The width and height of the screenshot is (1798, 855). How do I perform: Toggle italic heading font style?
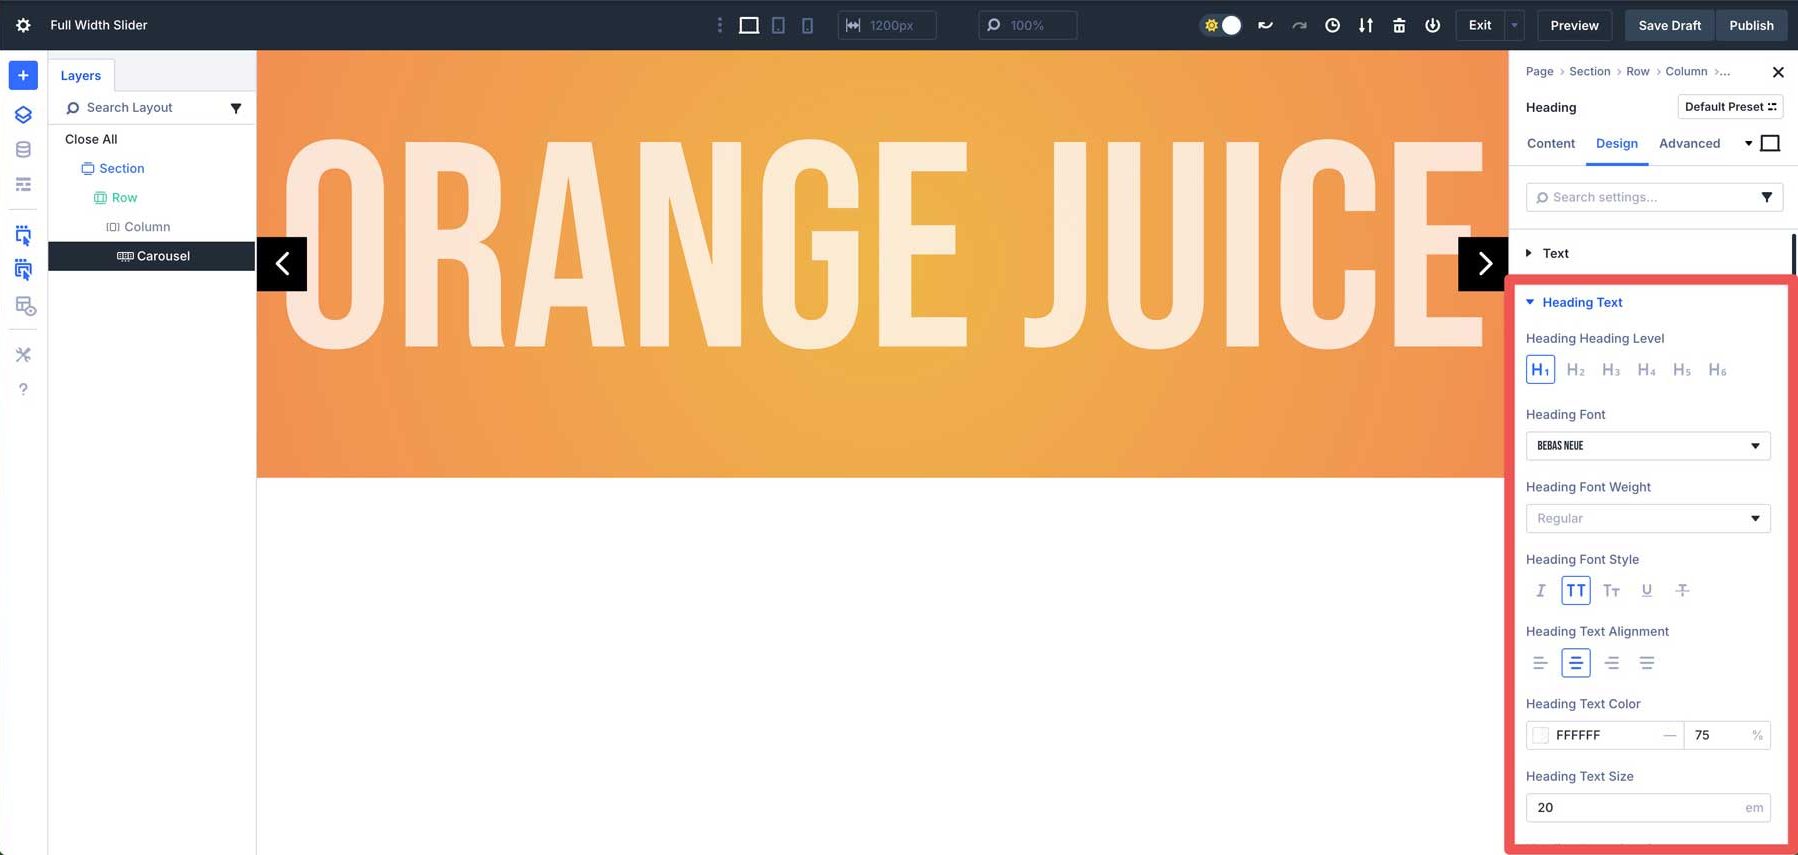1540,591
